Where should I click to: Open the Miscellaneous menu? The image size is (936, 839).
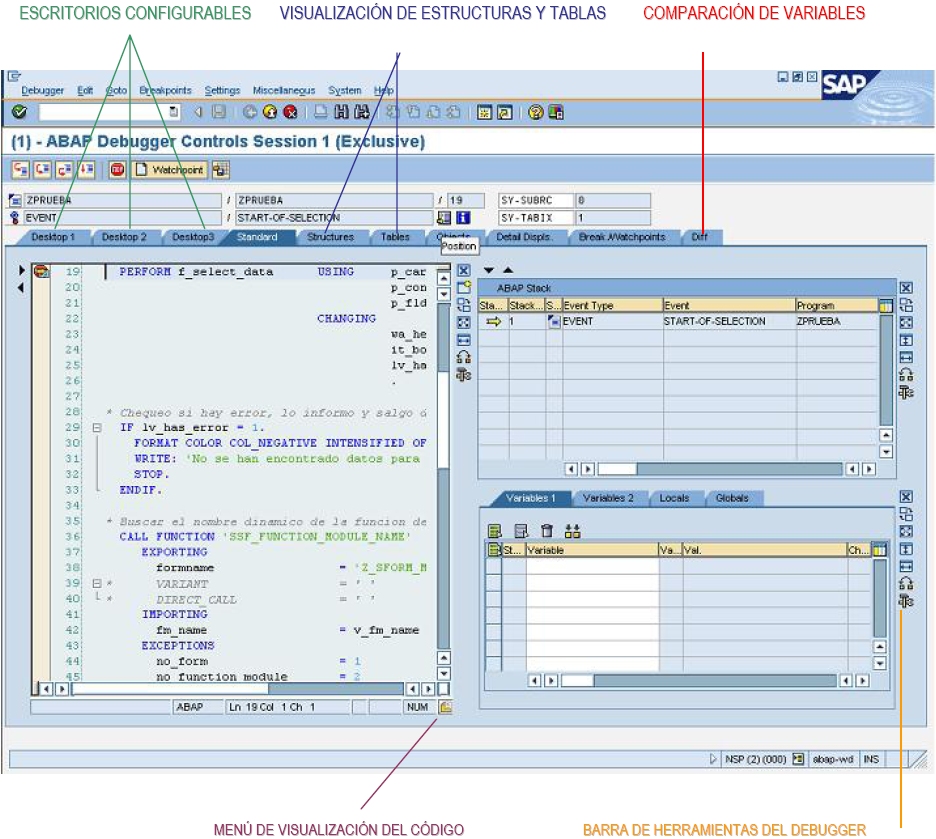pos(284,90)
